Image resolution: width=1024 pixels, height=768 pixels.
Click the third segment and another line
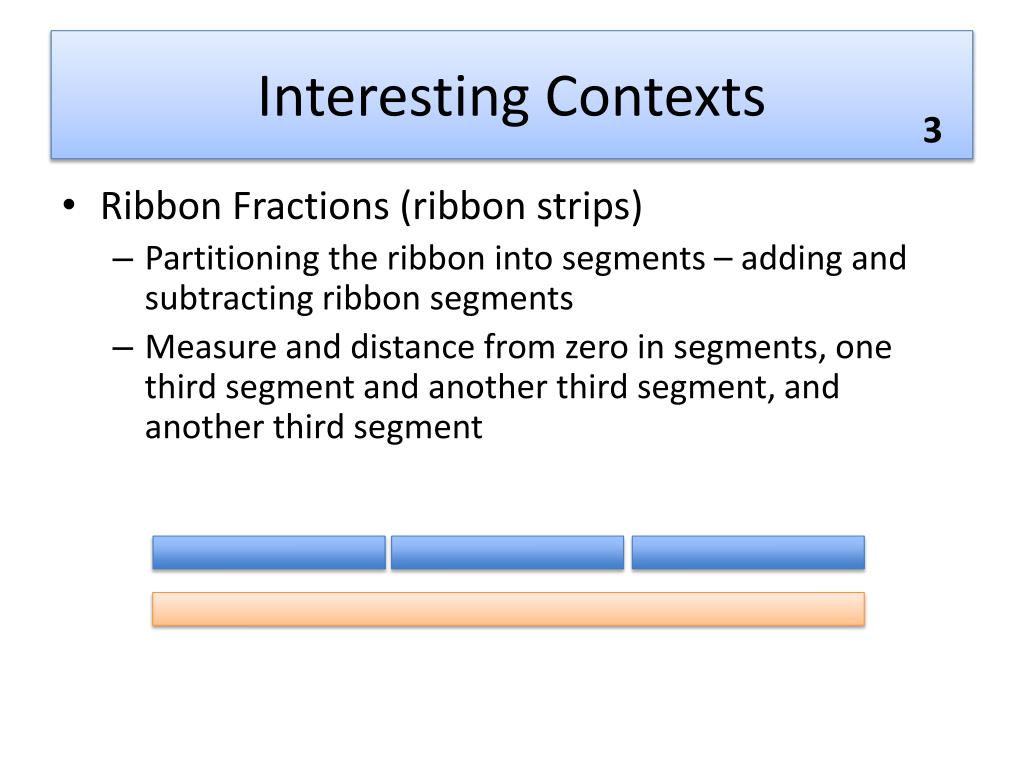tap(492, 387)
